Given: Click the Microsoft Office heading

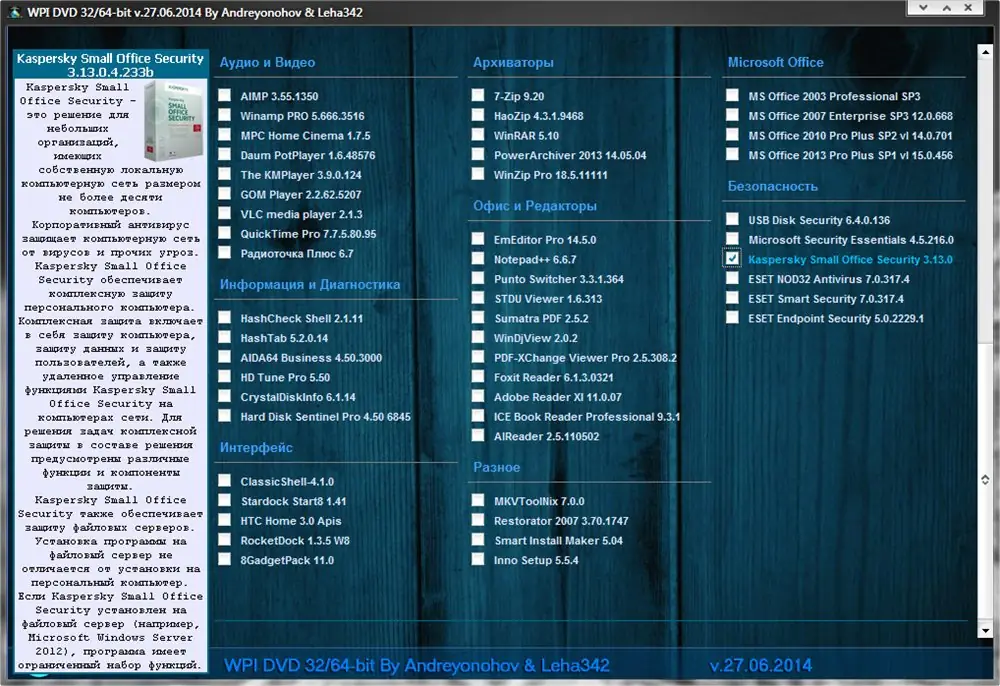Looking at the screenshot, I should coord(776,62).
